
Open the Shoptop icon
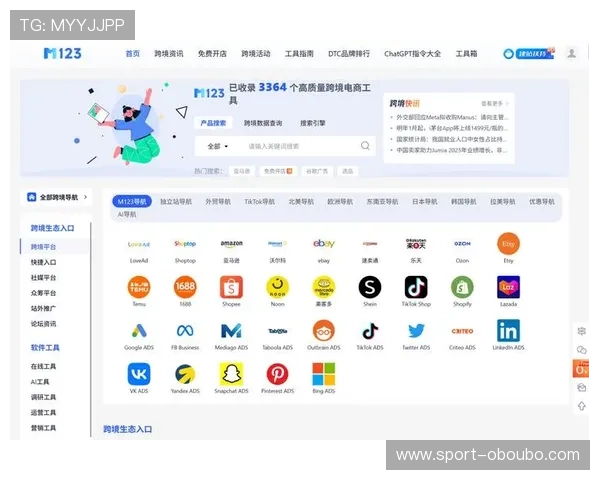185,243
